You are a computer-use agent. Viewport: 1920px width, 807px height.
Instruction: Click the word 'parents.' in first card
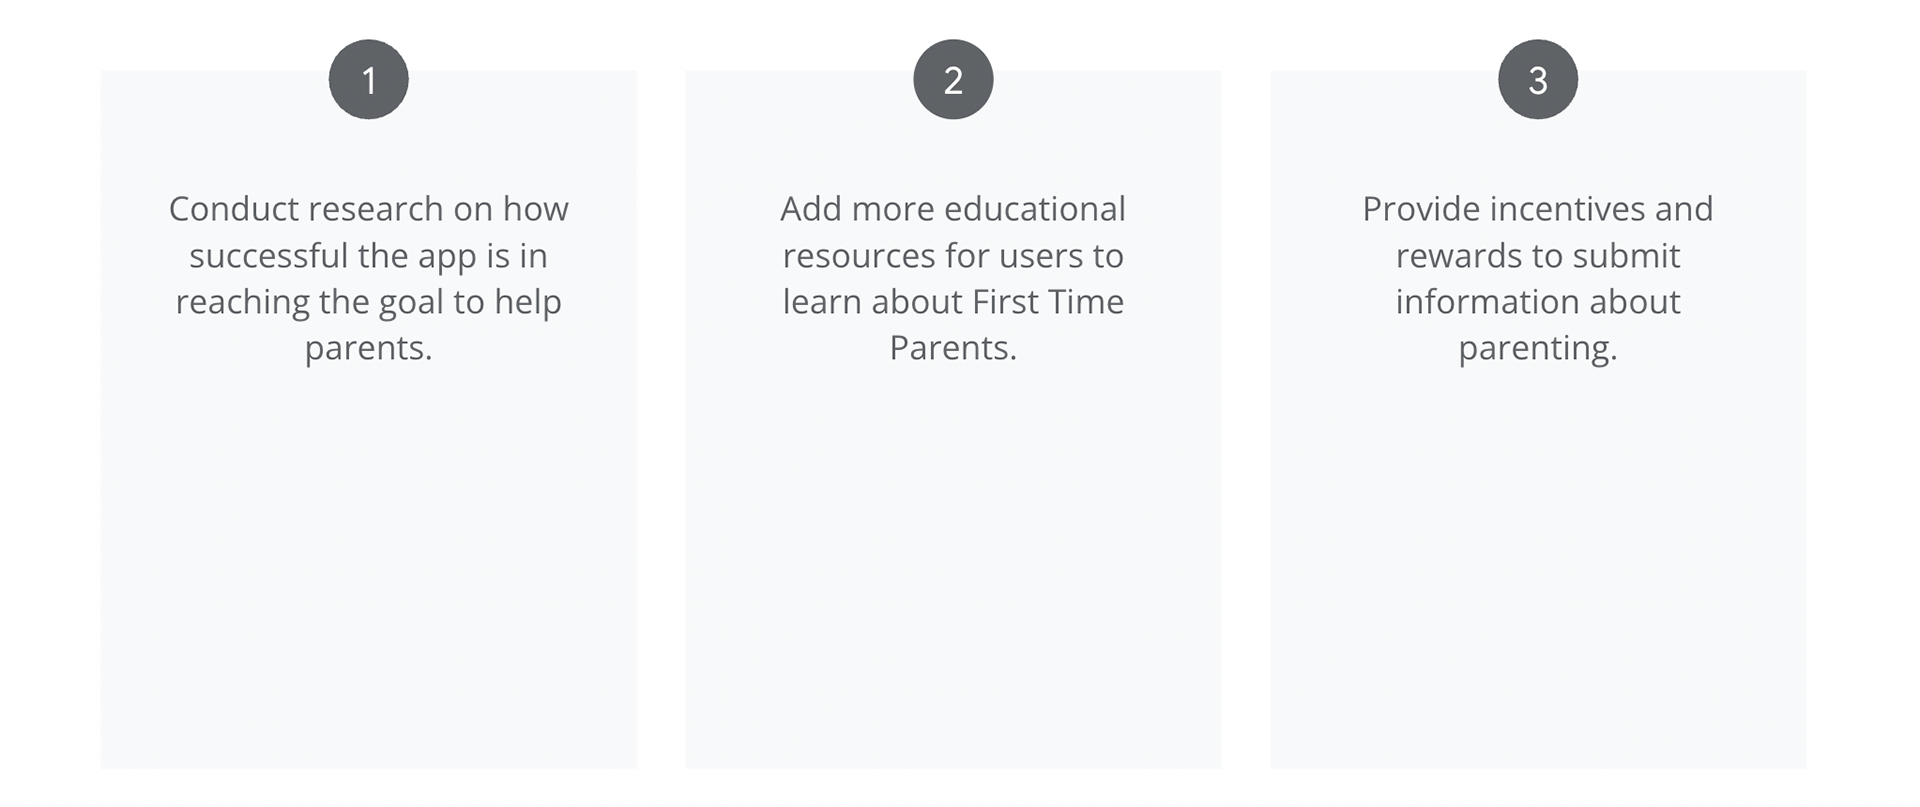(368, 349)
